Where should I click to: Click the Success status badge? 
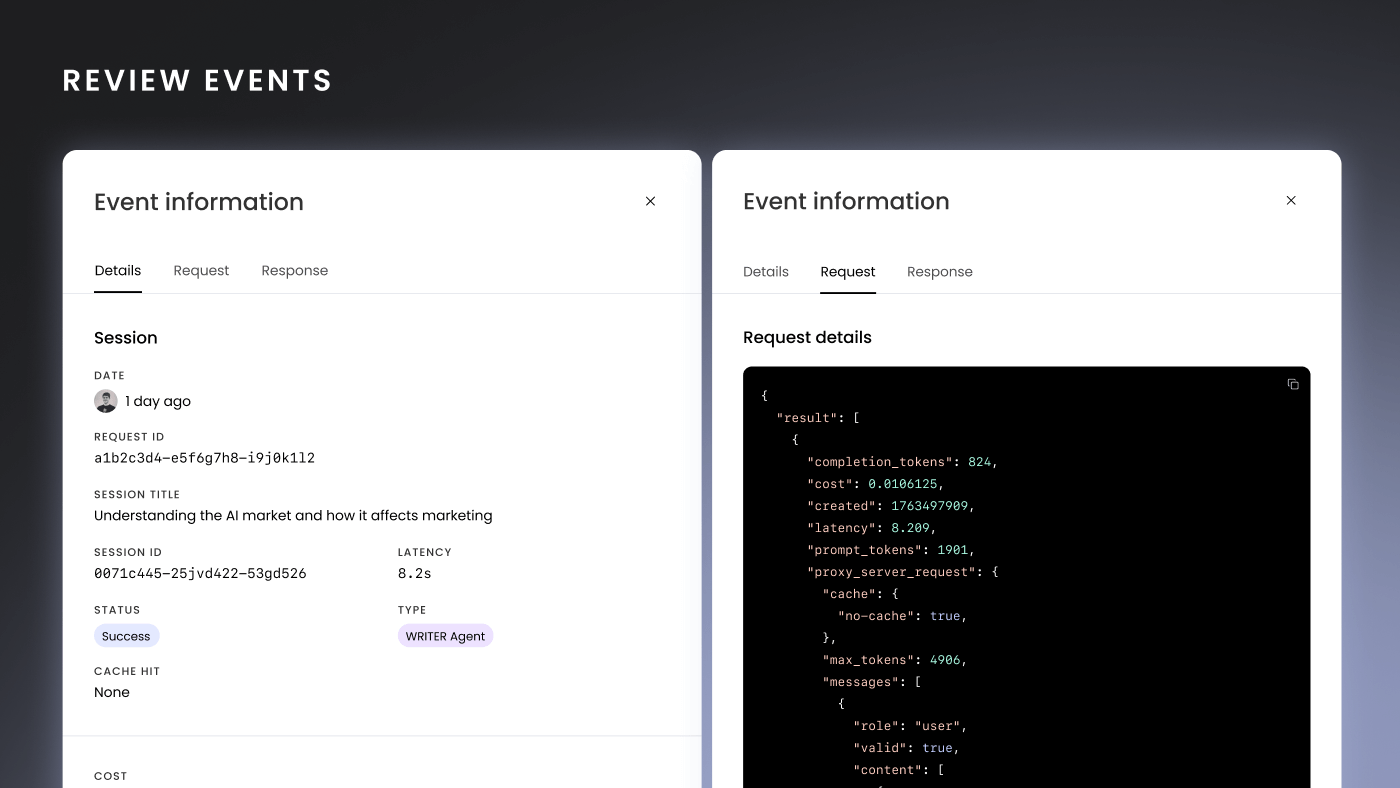126,636
